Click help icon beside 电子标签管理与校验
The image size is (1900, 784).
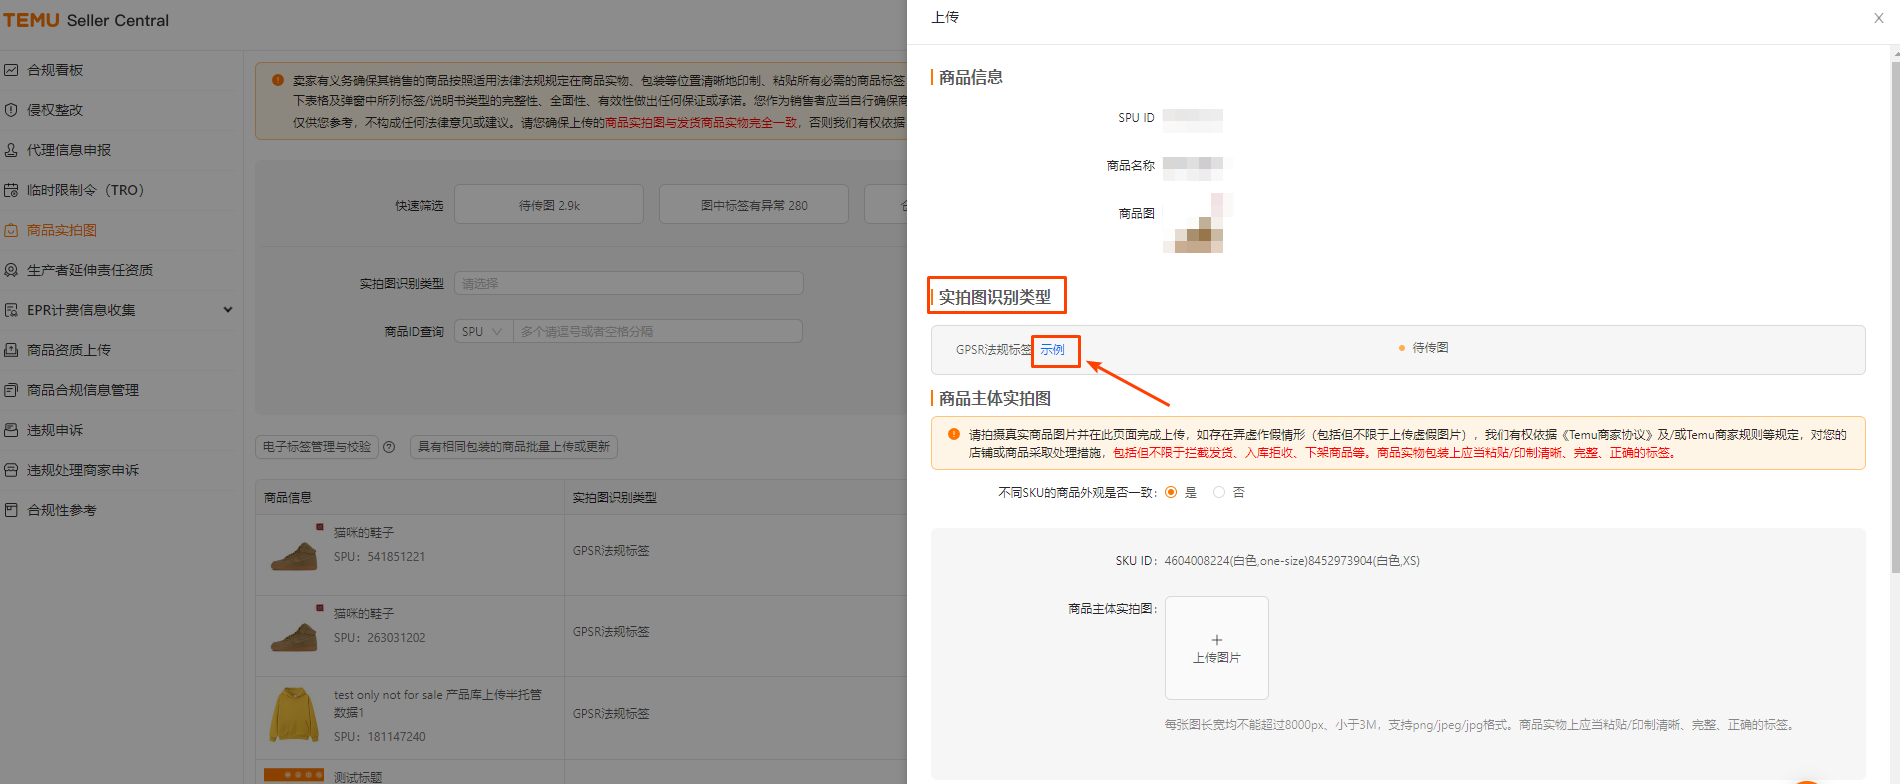coord(389,447)
